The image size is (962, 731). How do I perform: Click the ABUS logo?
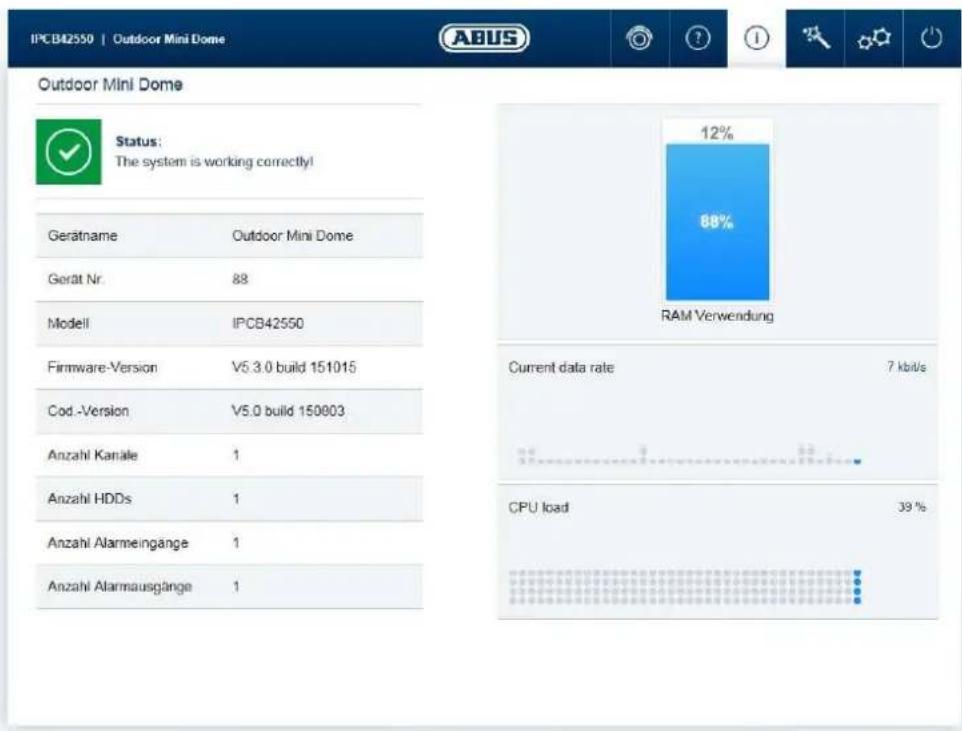coord(484,38)
